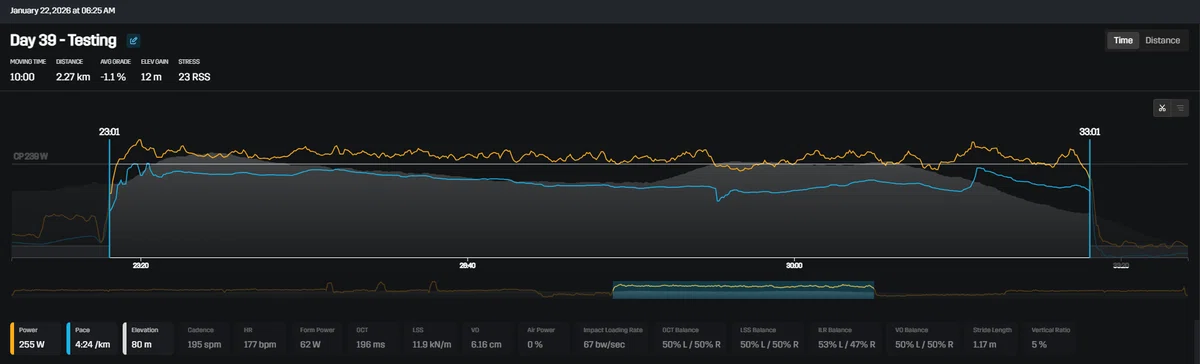Select the scissors crop tool
This screenshot has height=364, width=1200.
coord(1163,108)
